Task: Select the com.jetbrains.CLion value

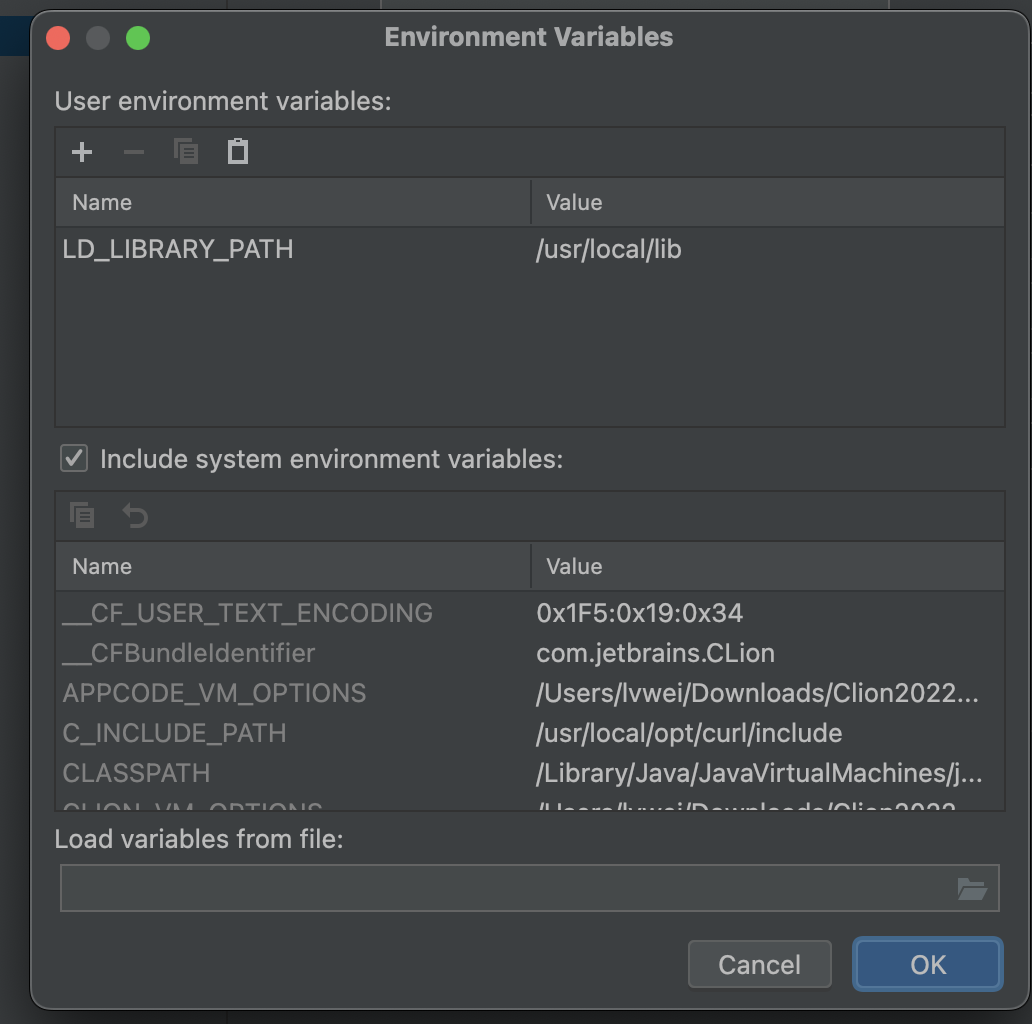Action: coord(656,653)
